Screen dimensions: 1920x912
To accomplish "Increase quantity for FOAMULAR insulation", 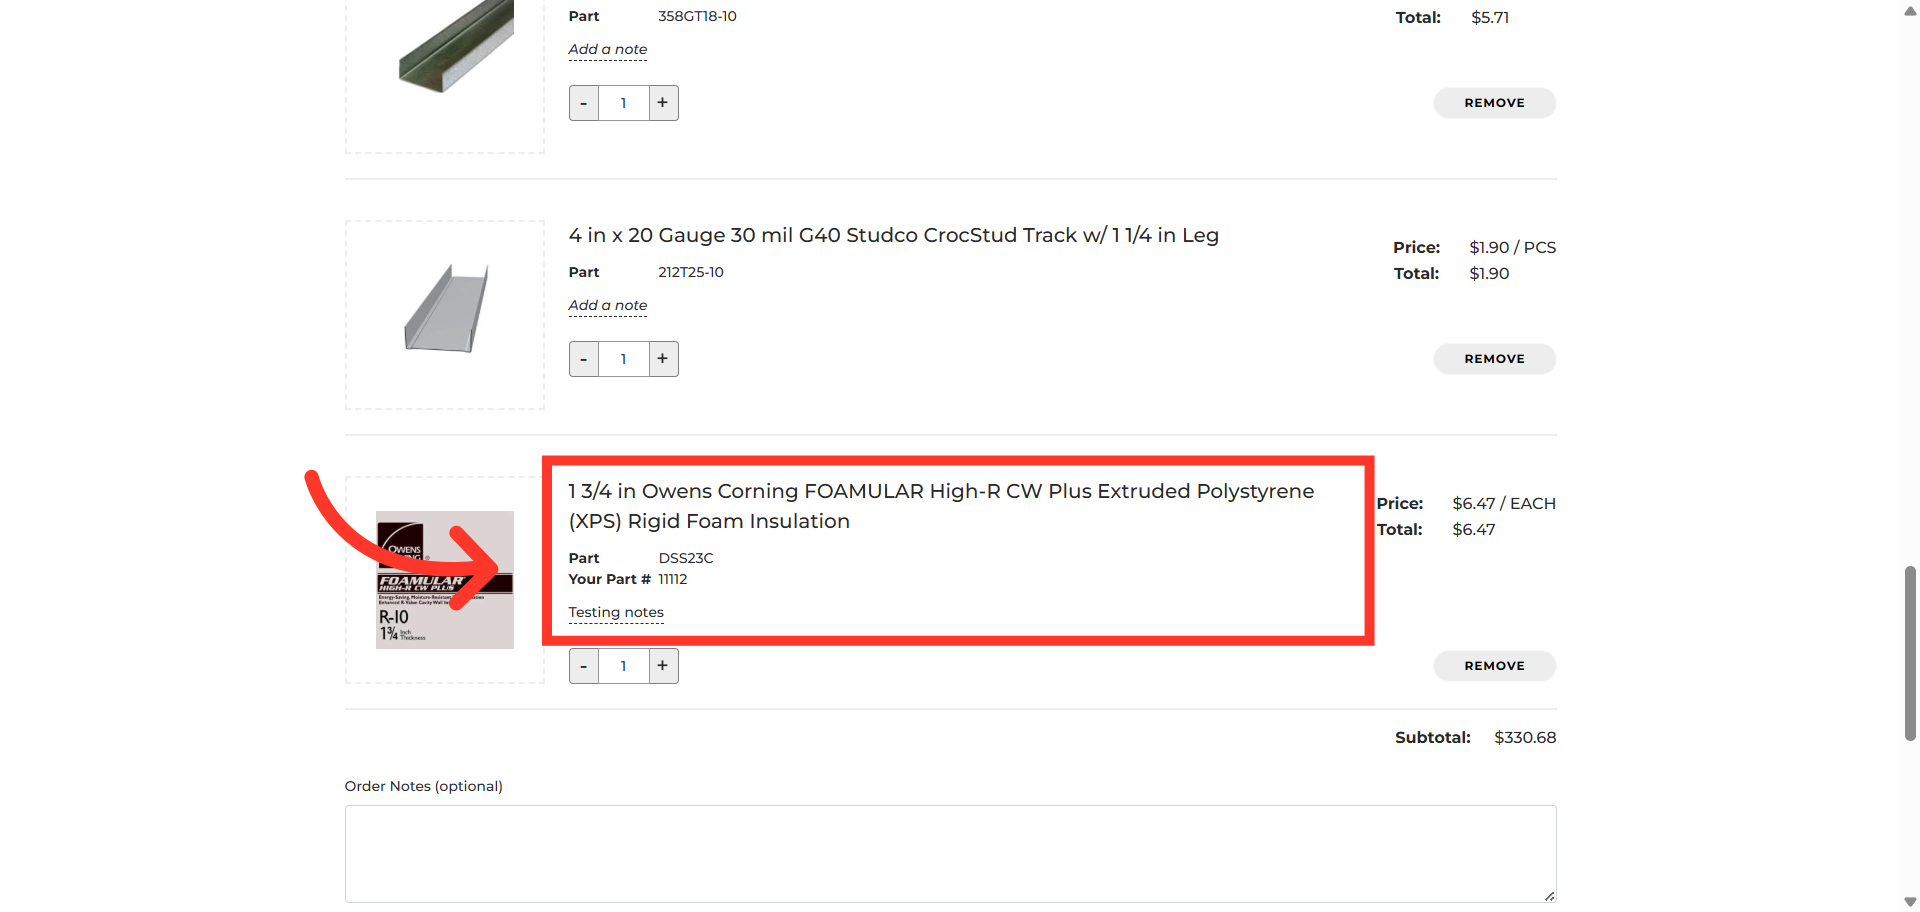I will click(663, 666).
